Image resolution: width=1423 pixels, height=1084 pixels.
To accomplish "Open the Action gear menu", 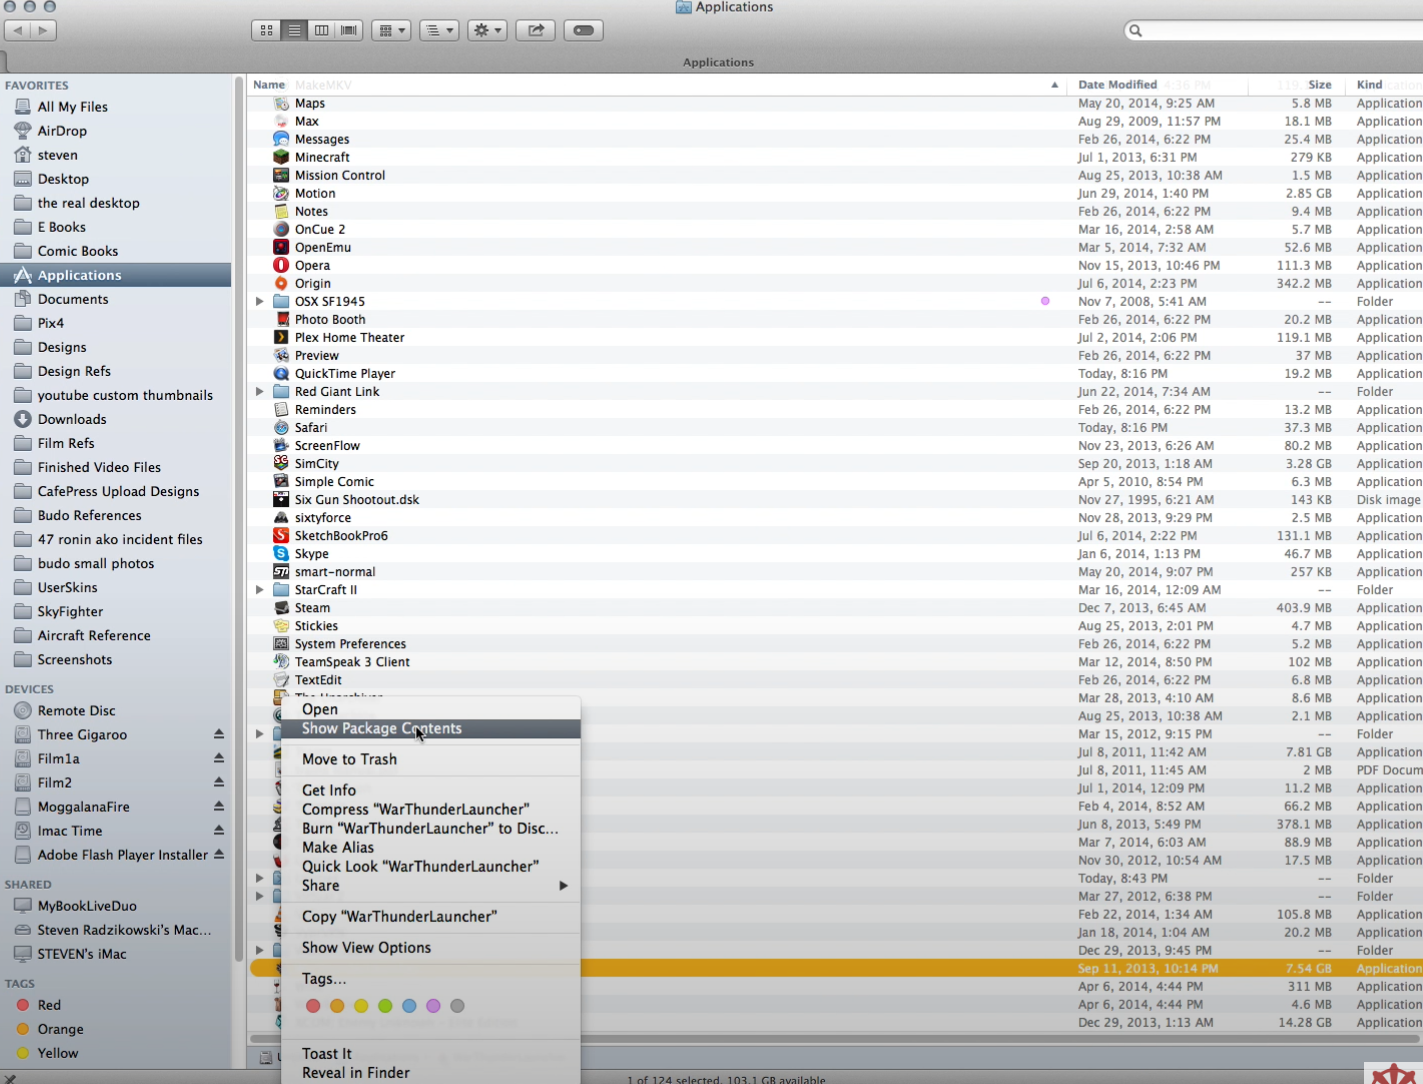I will click(x=487, y=30).
